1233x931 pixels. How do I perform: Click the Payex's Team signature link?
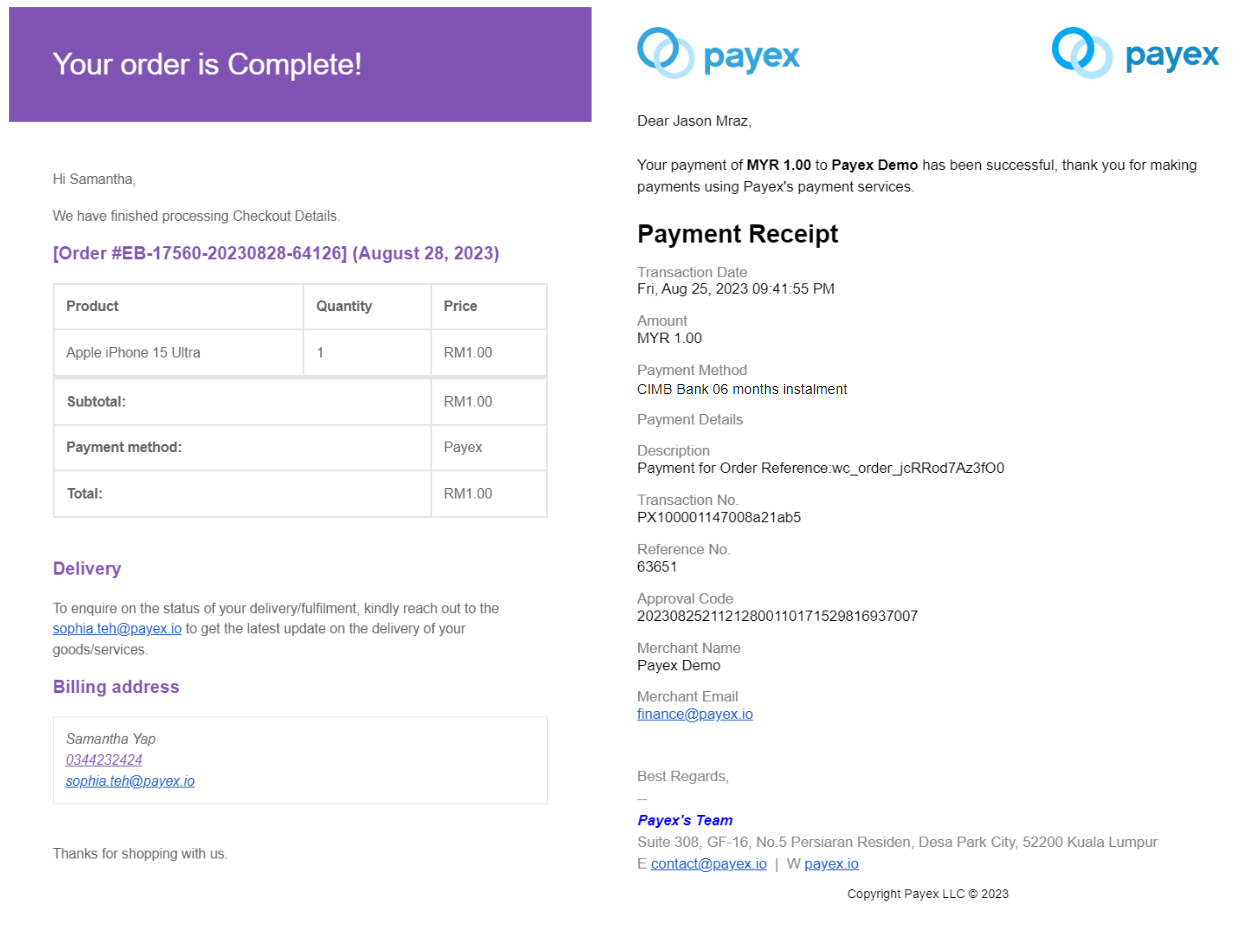(x=685, y=820)
